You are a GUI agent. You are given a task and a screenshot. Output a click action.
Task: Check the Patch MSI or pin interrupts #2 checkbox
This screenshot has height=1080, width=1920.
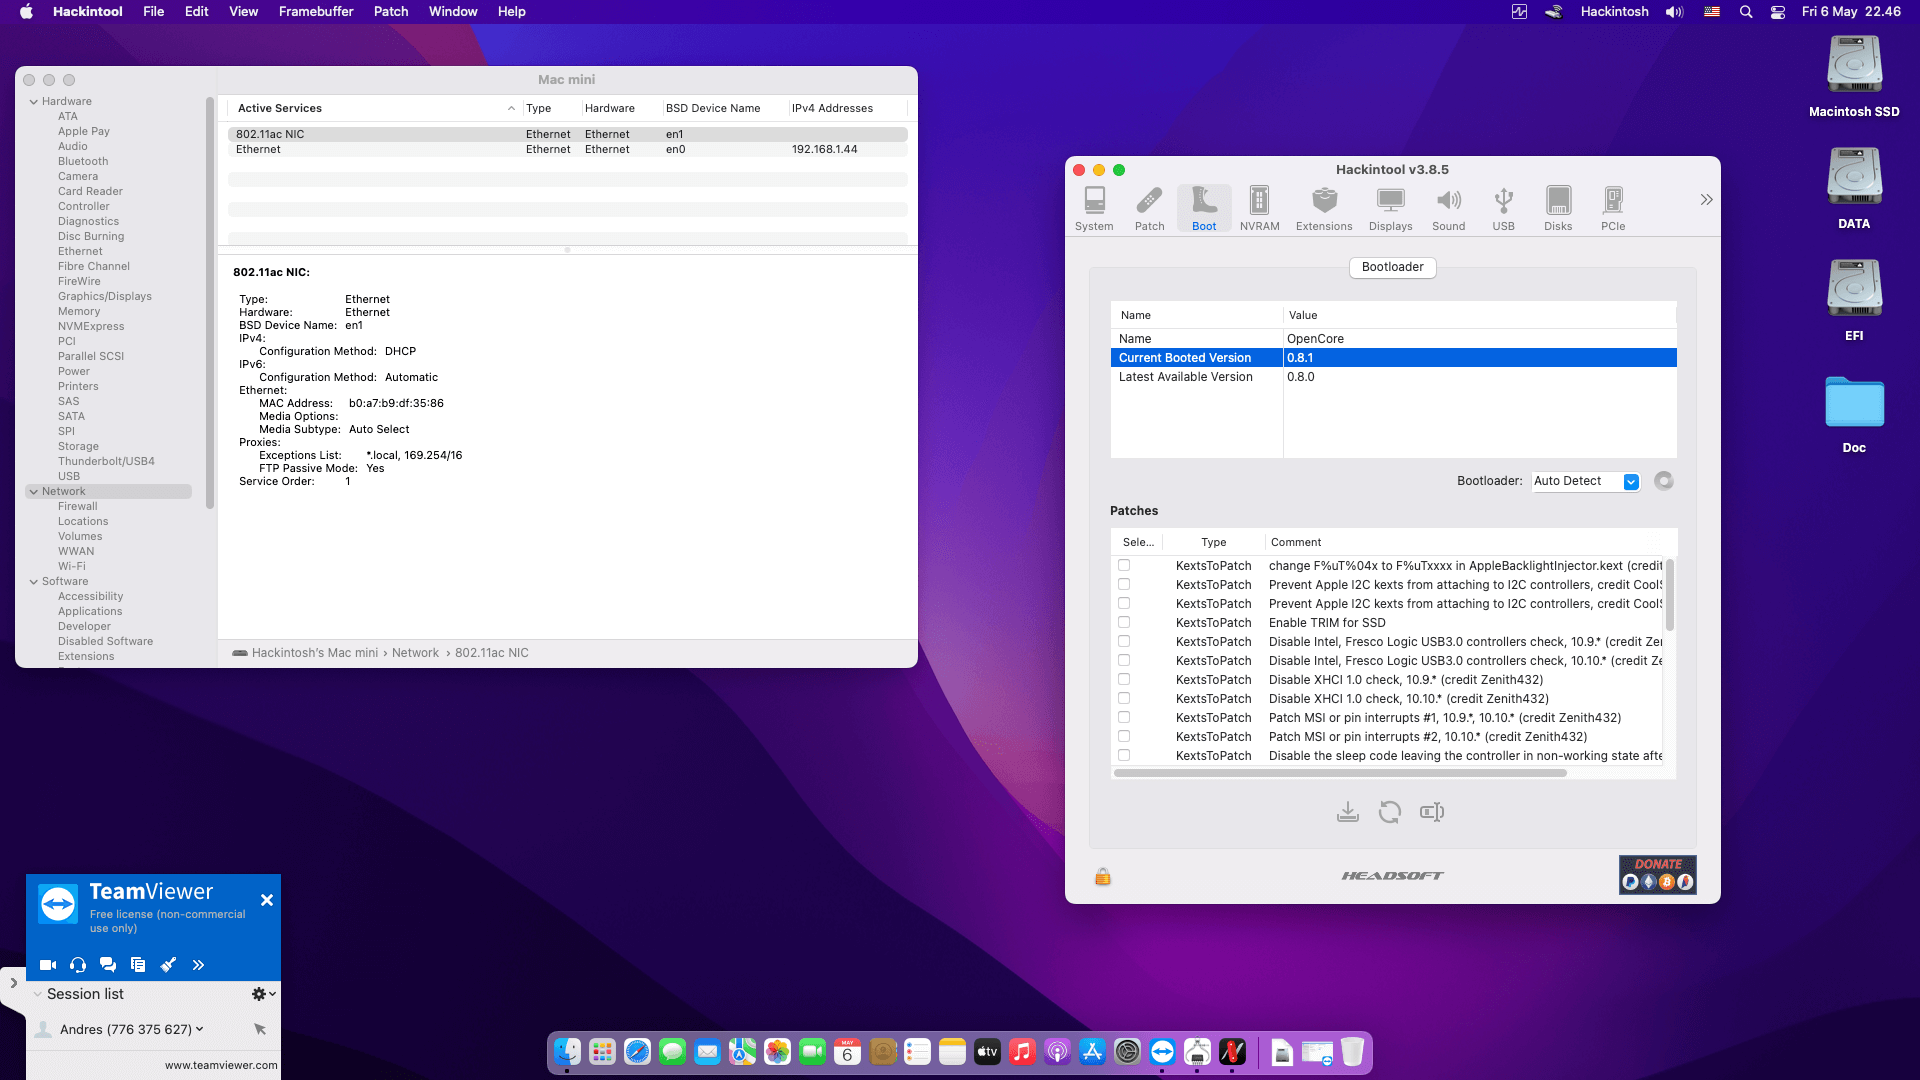click(1124, 736)
